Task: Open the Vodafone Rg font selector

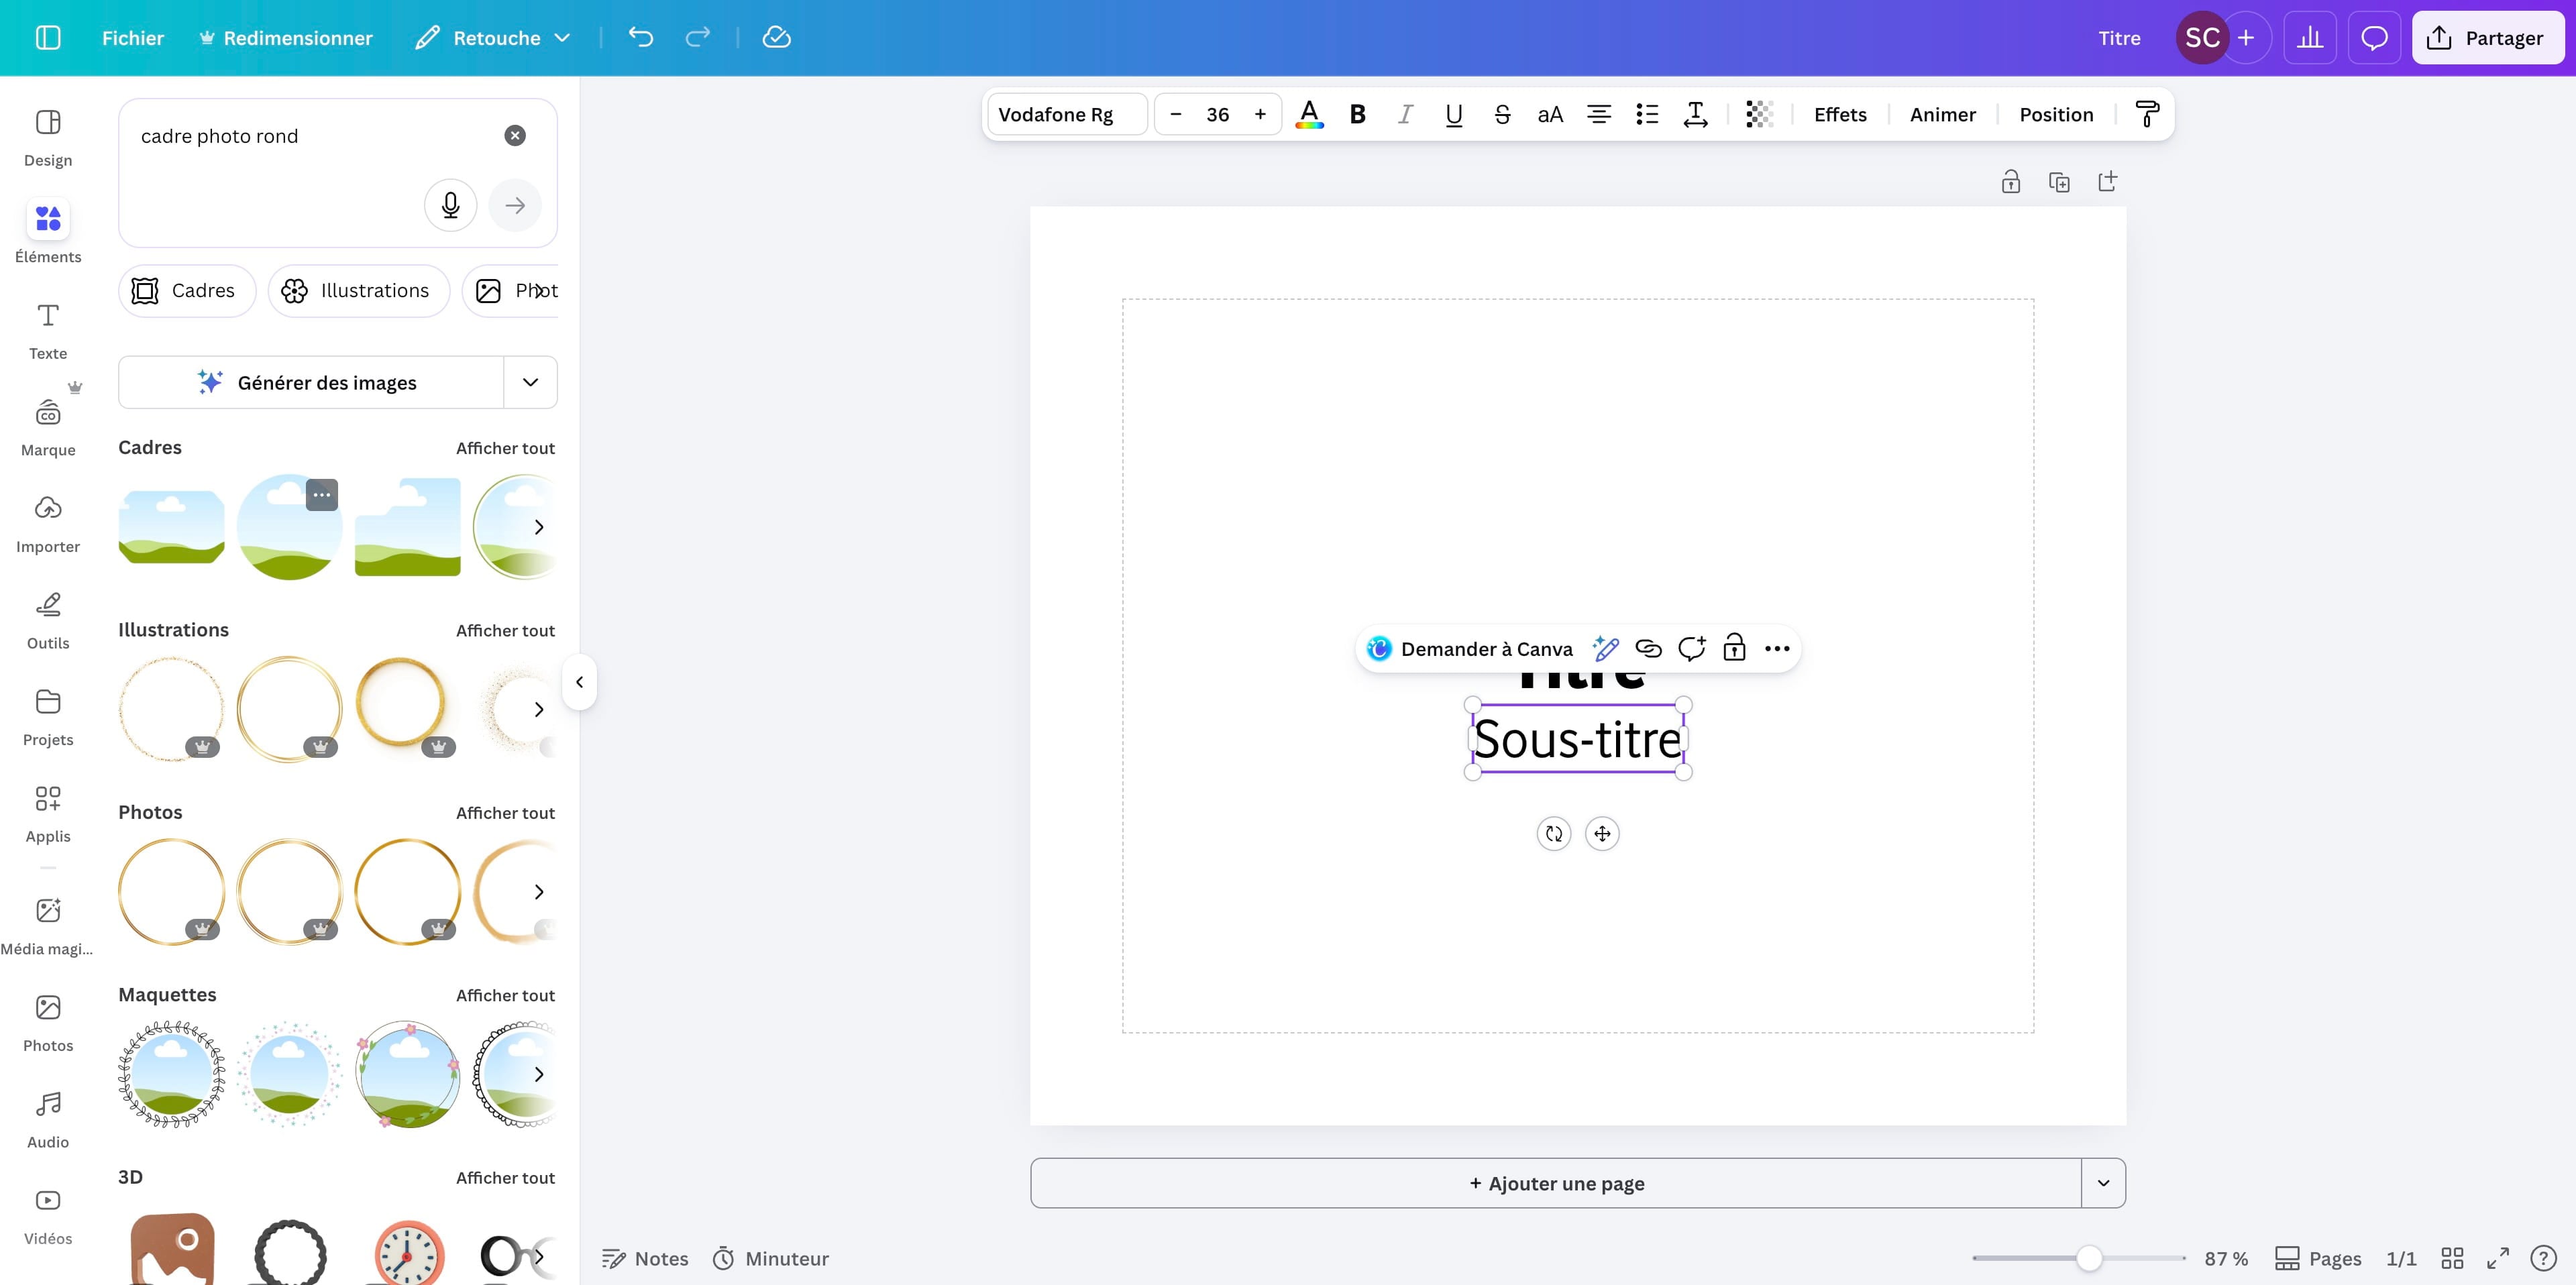Action: click(1066, 114)
